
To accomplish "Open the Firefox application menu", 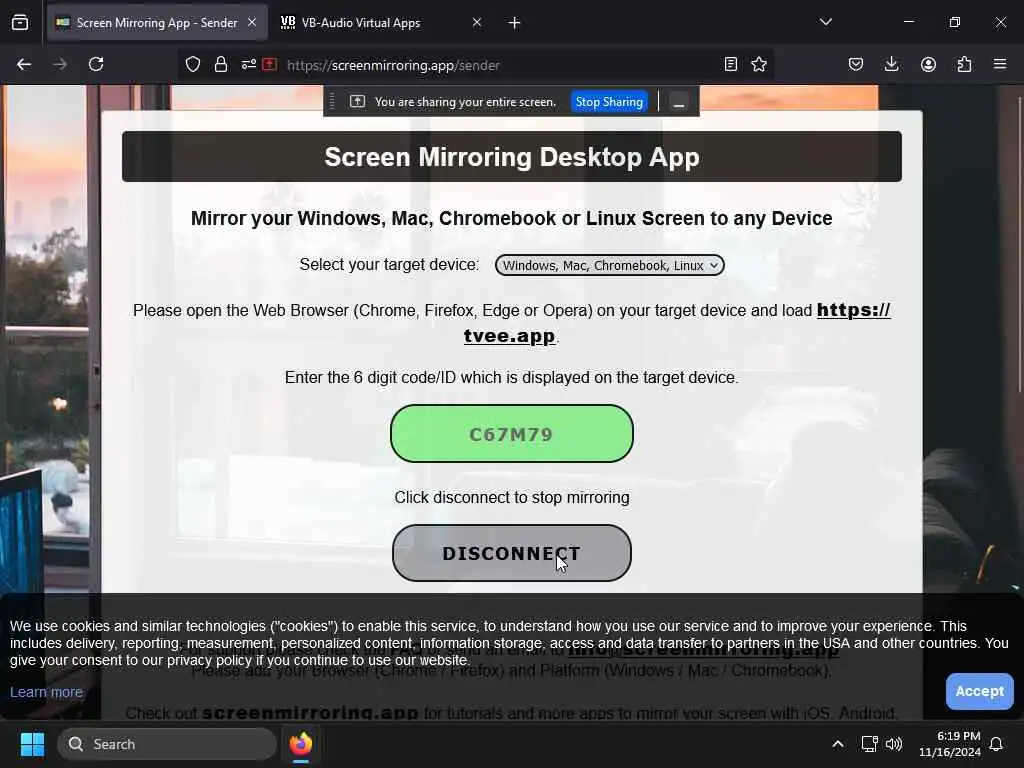I will click(x=1000, y=65).
